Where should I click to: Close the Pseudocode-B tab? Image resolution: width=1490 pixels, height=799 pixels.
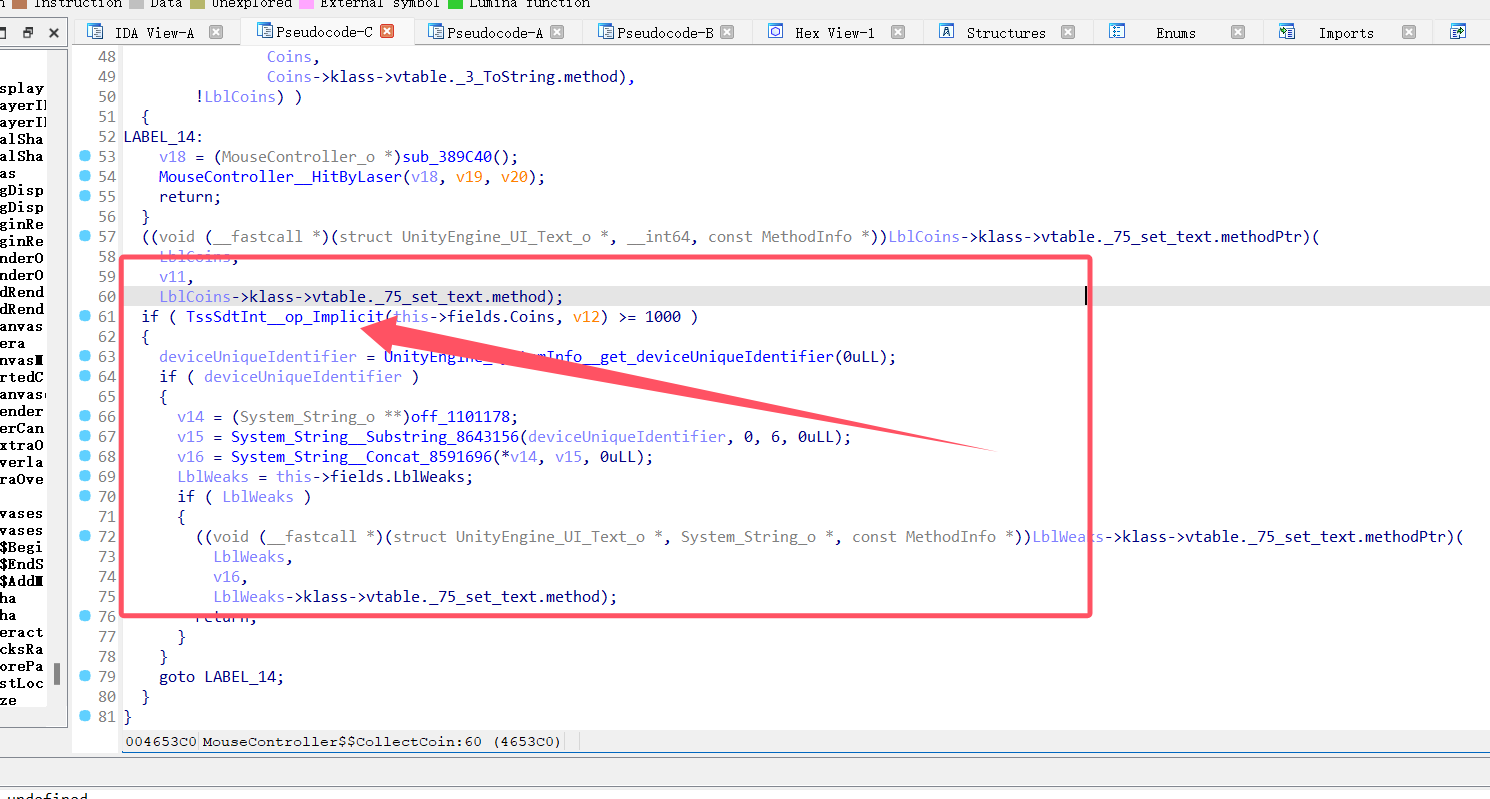coord(728,32)
